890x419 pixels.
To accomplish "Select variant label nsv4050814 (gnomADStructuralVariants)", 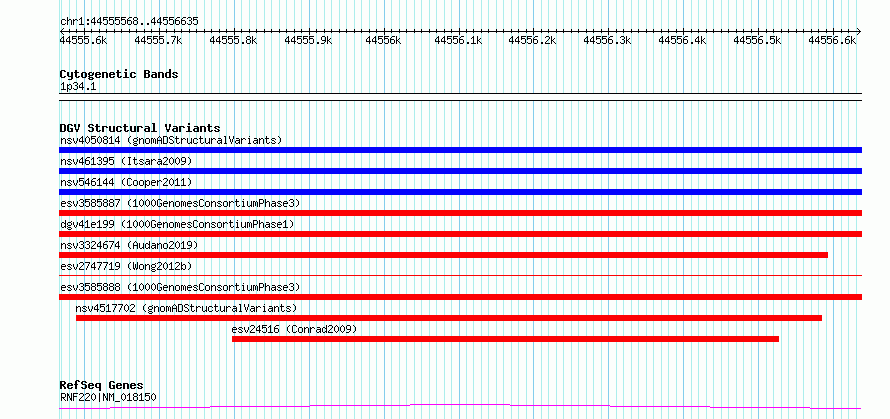I will click(x=171, y=140).
